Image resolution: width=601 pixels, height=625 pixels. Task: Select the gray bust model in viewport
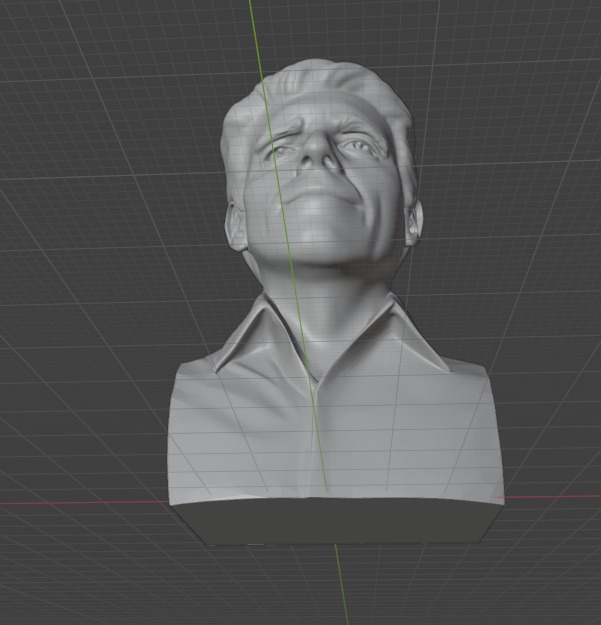tap(335, 303)
